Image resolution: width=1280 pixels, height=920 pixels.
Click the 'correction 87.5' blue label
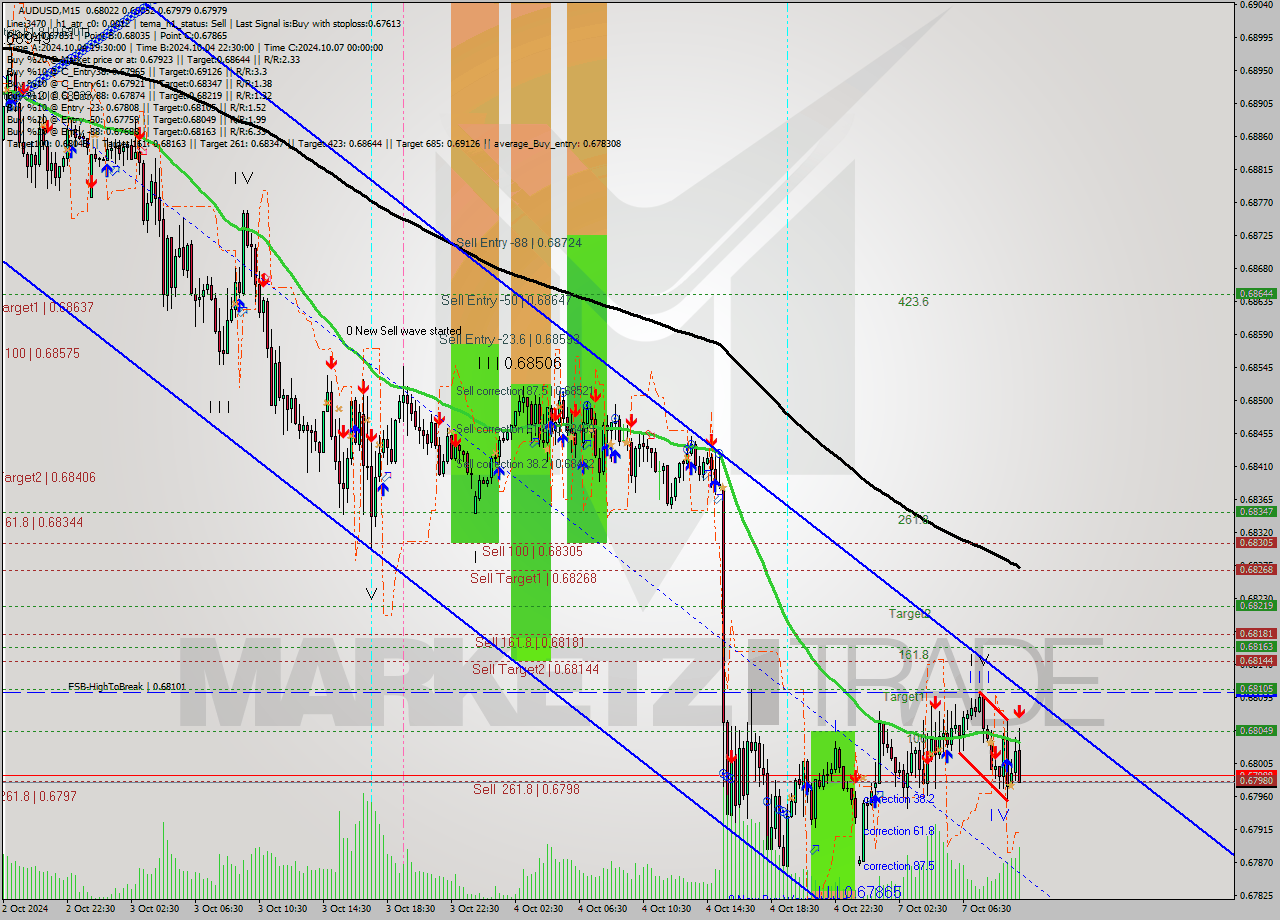pyautogui.click(x=899, y=866)
